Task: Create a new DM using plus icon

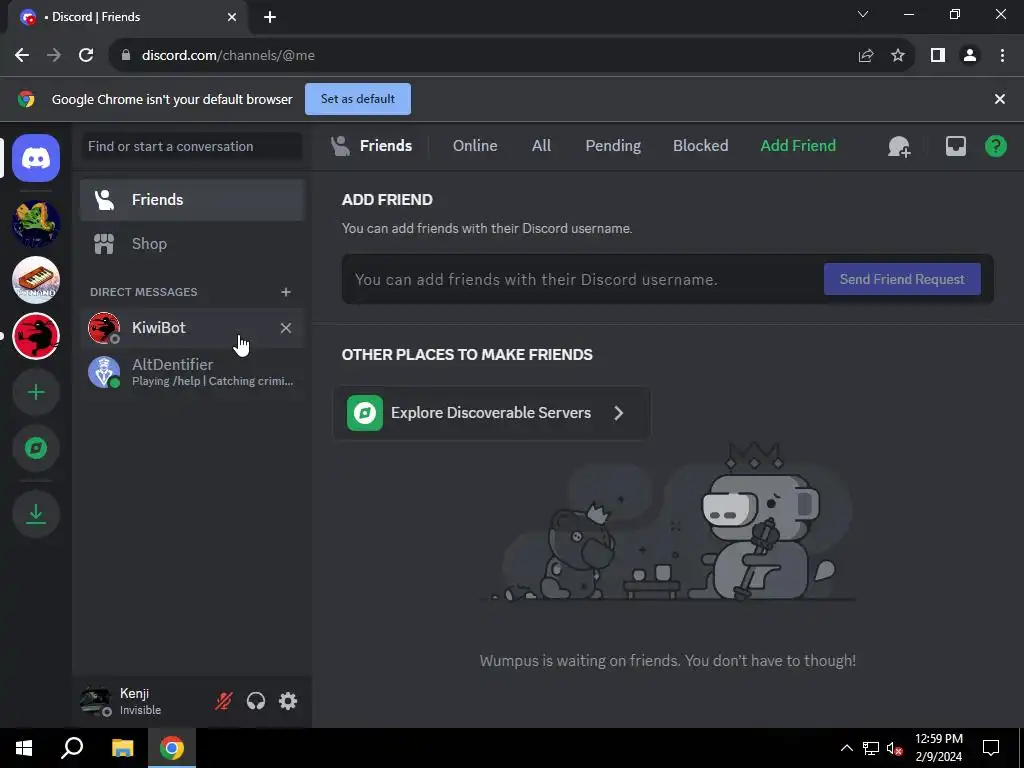Action: pyautogui.click(x=285, y=292)
